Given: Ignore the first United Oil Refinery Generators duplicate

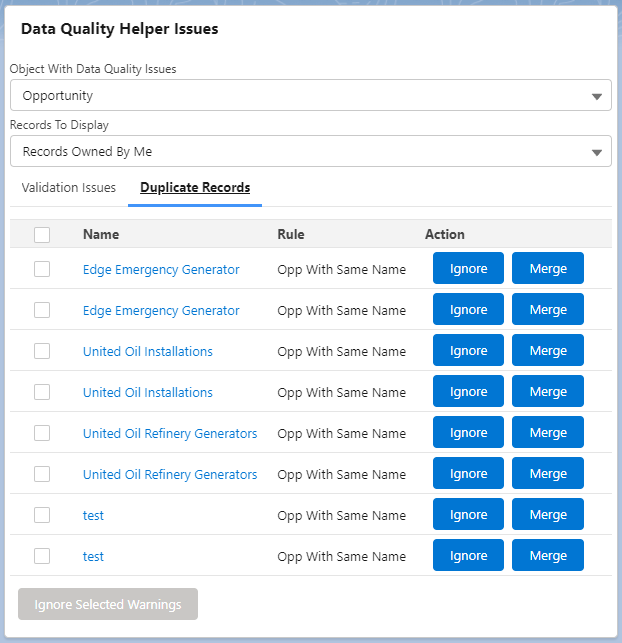Looking at the screenshot, I should 468,433.
